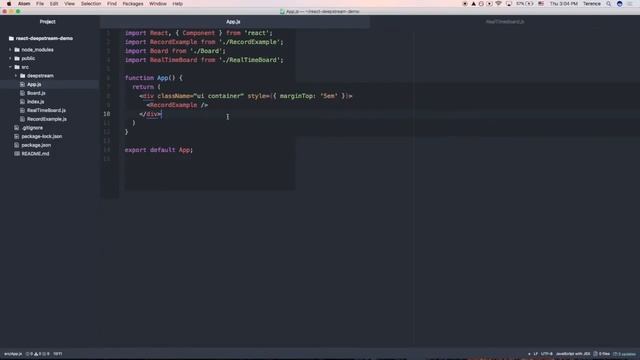Open Board.js from the tree
Image resolution: width=640 pixels, height=360 pixels.
coord(36,93)
